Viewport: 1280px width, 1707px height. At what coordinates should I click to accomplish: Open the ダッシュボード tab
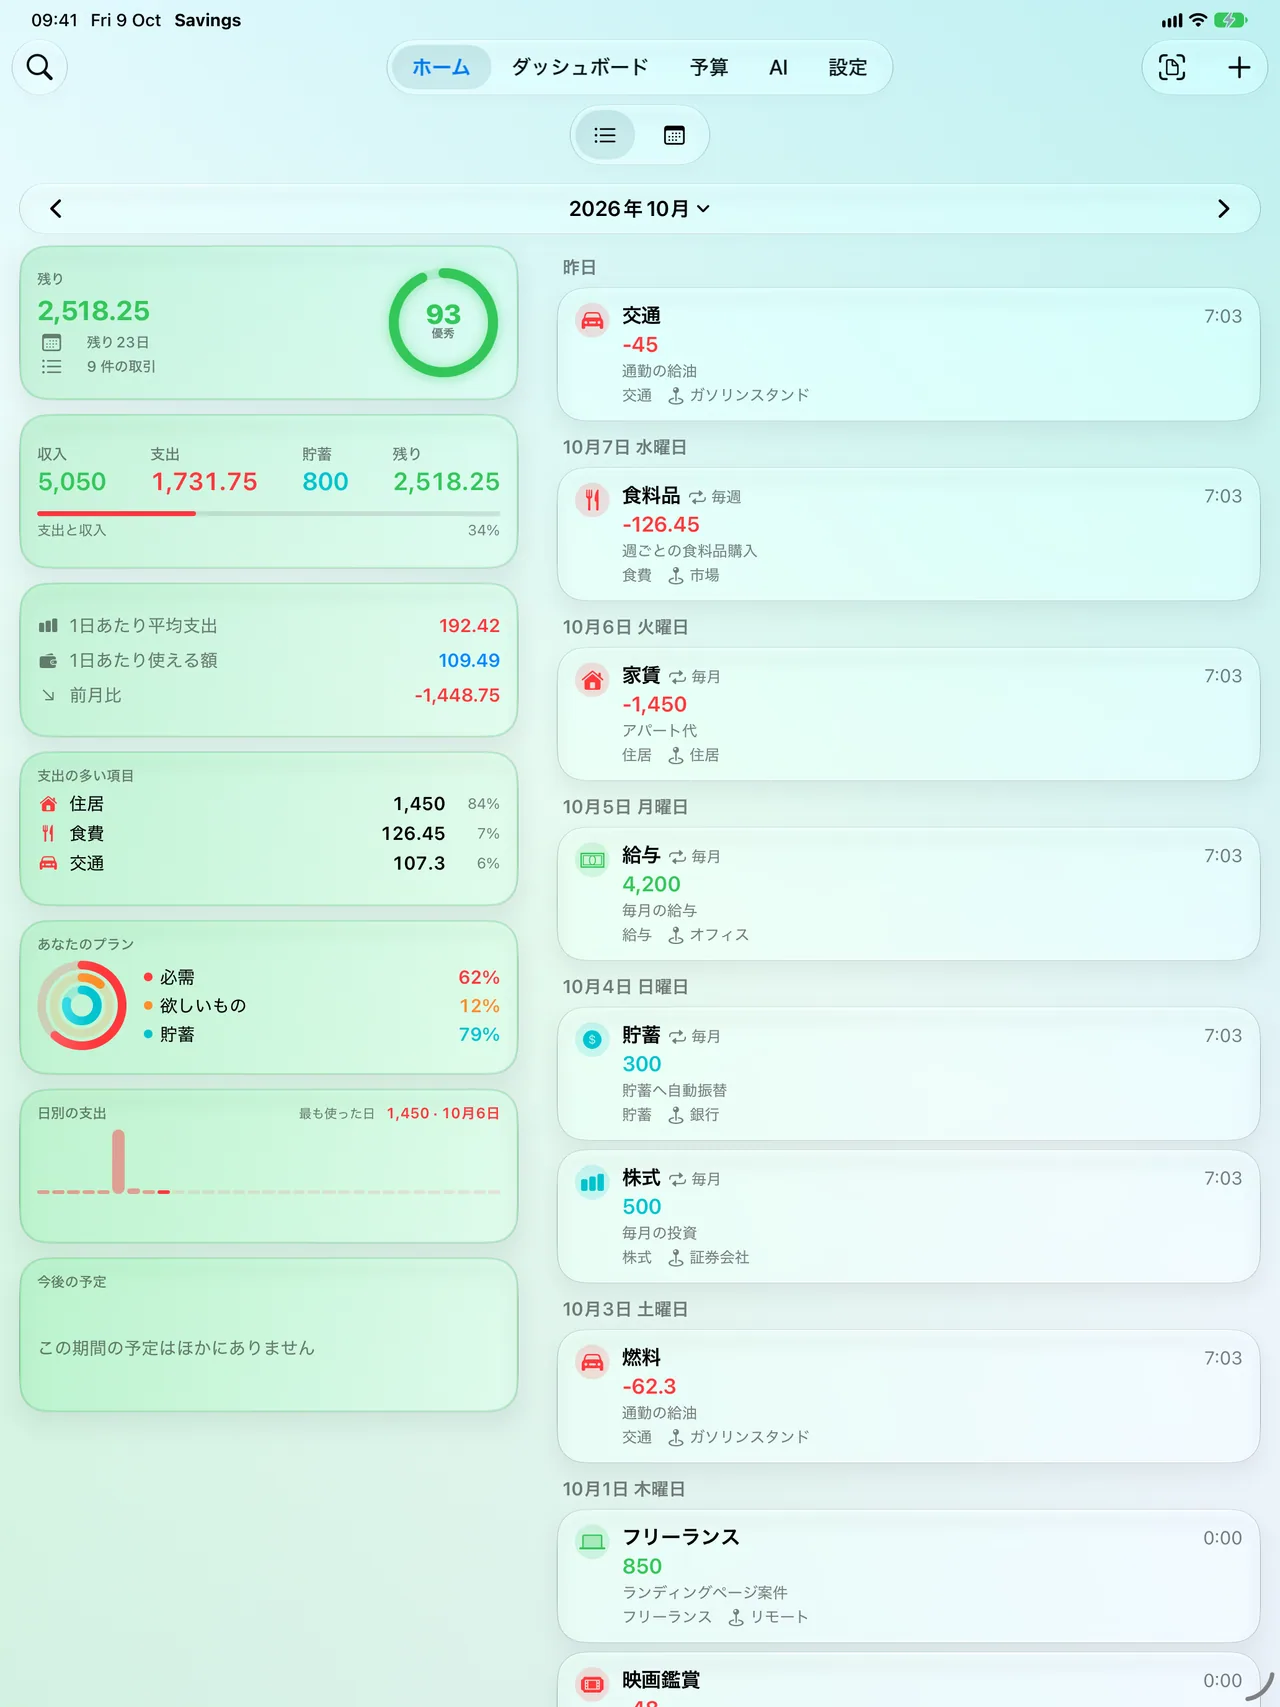pos(580,67)
